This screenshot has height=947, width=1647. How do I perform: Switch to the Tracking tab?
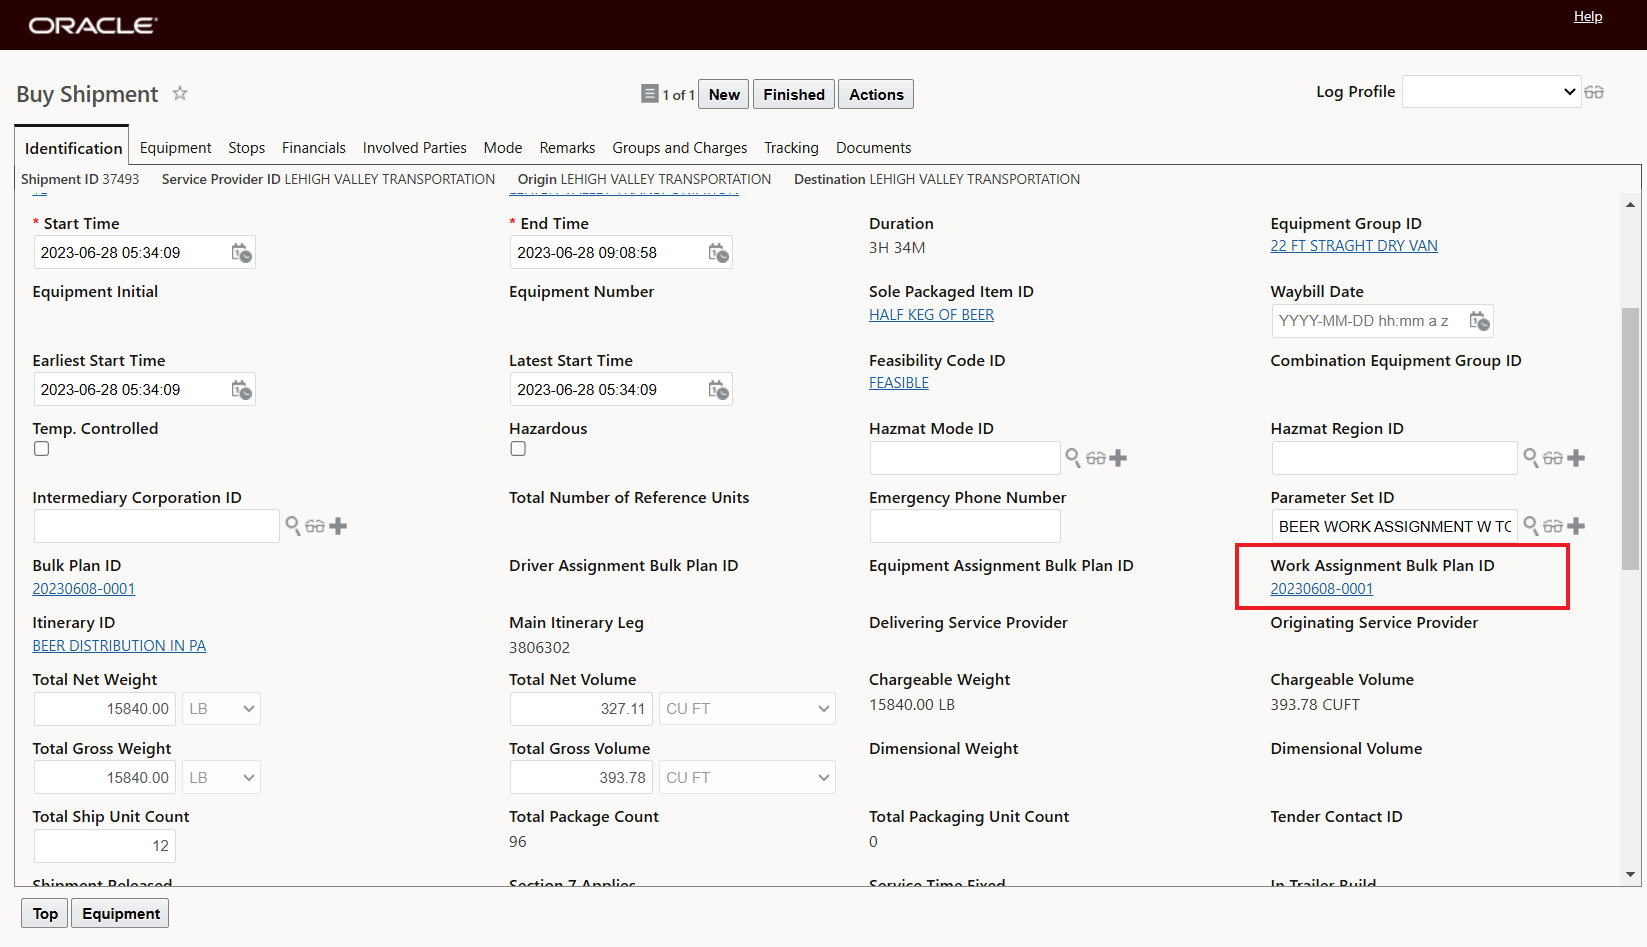[x=791, y=148]
